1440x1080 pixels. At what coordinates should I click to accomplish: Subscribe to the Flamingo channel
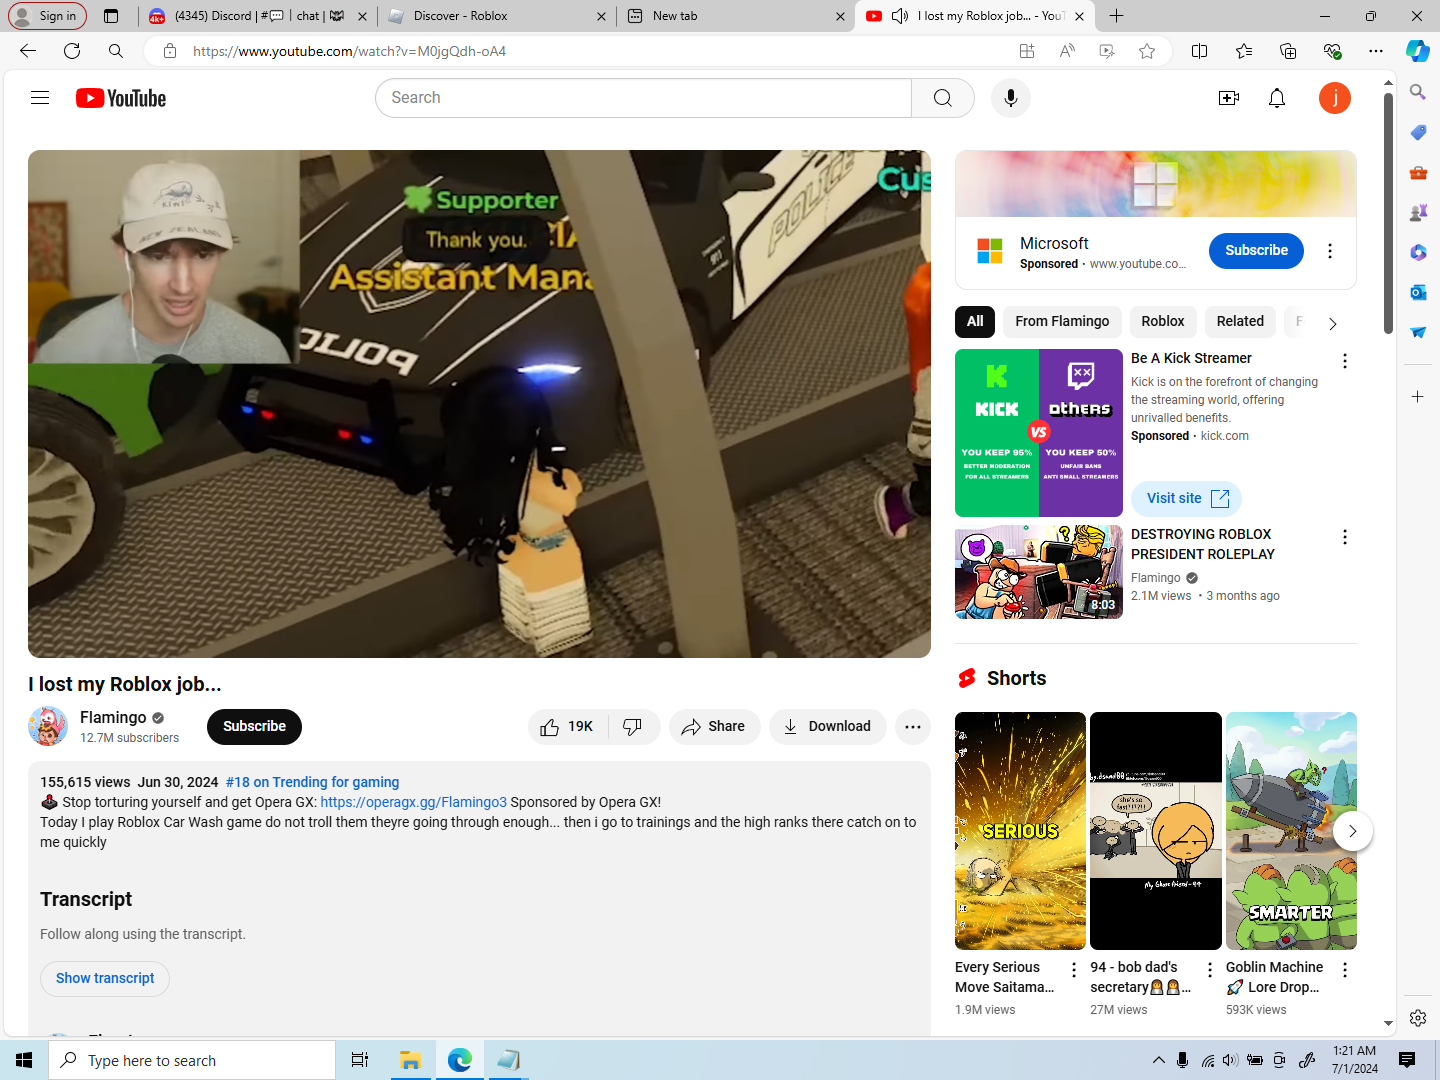pos(254,727)
